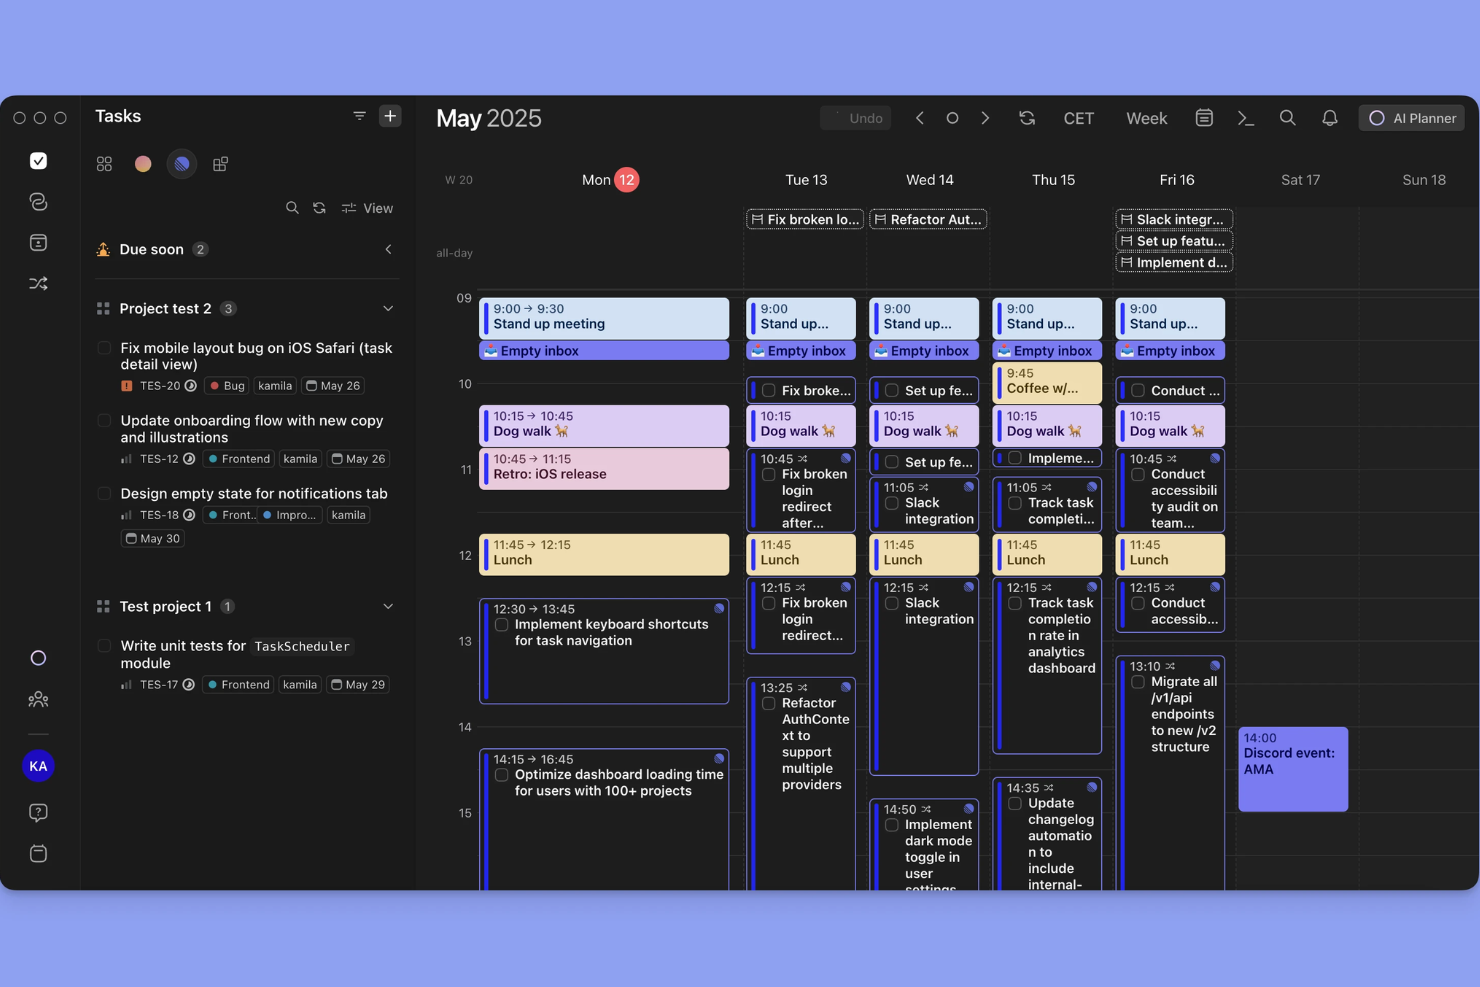1480x987 pixels.
Task: Click the search icon in the top toolbar
Action: point(1287,117)
